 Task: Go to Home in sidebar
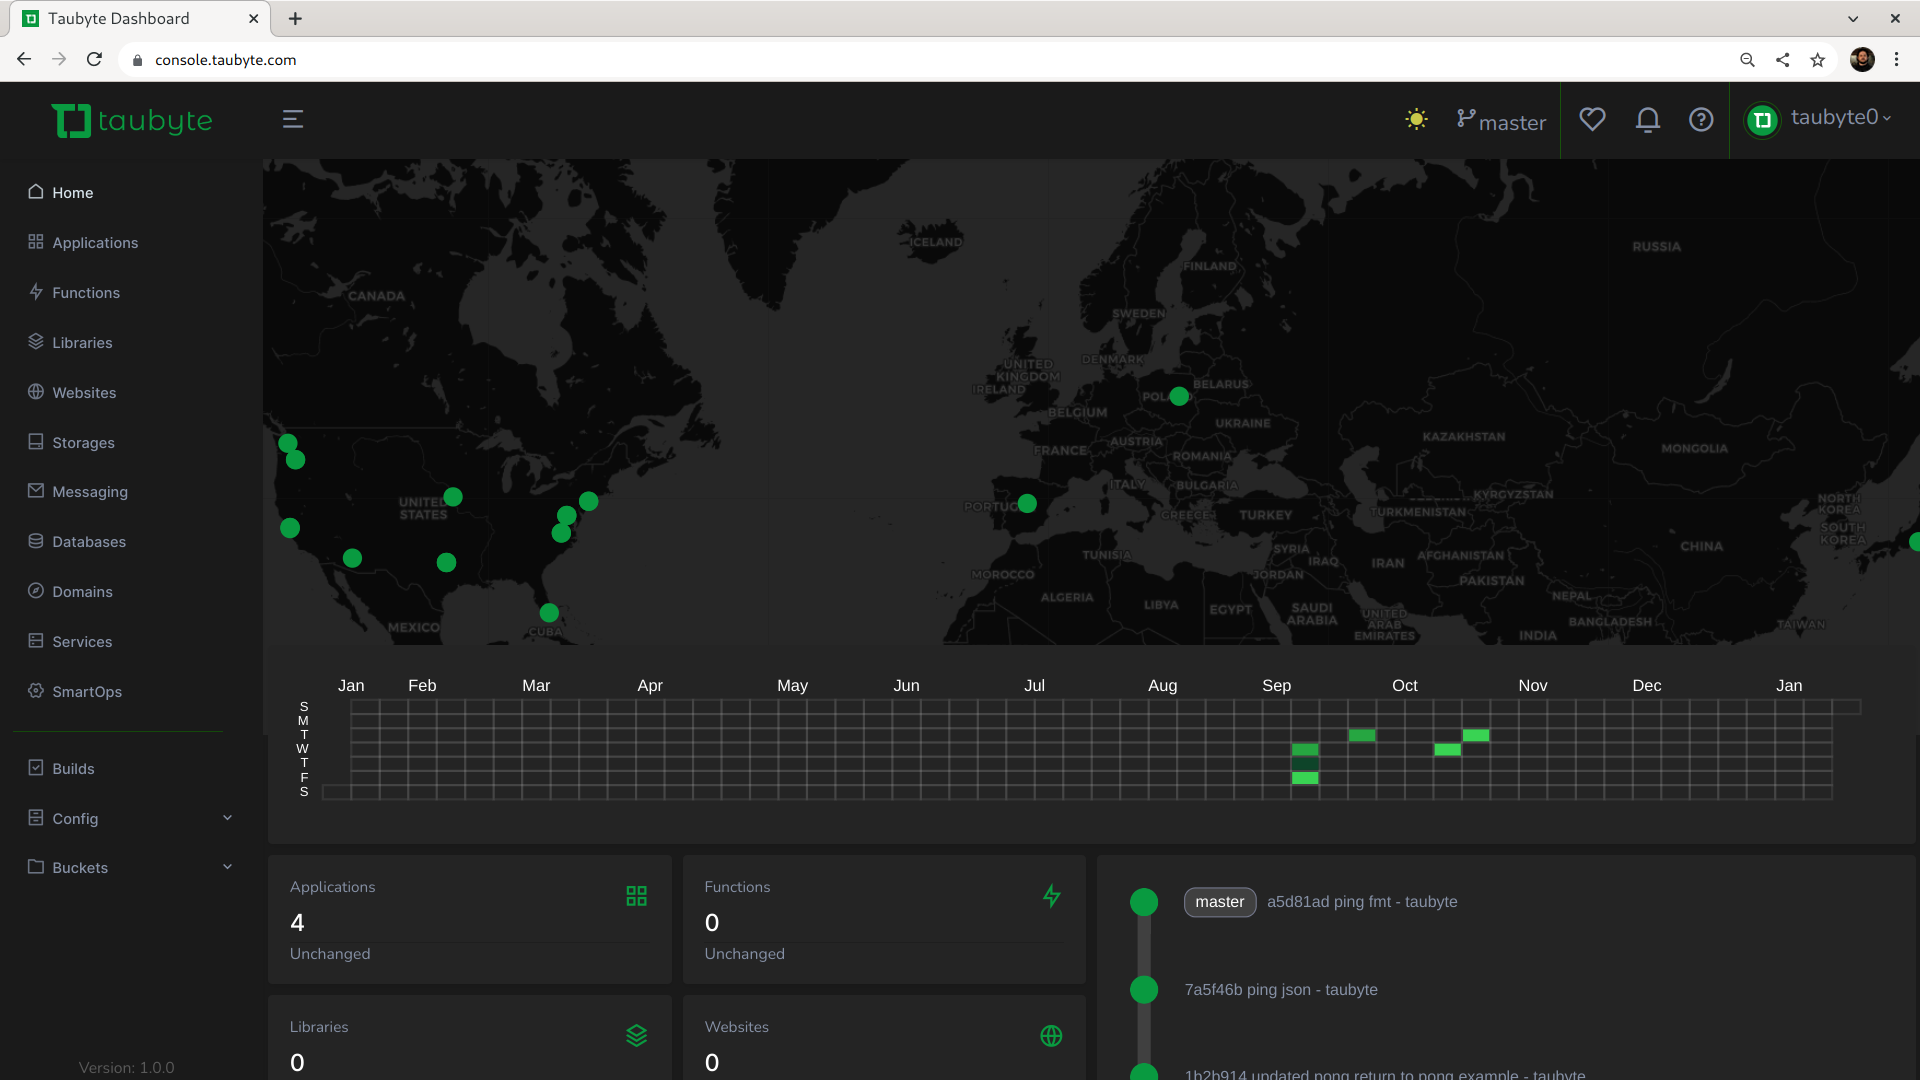click(73, 193)
